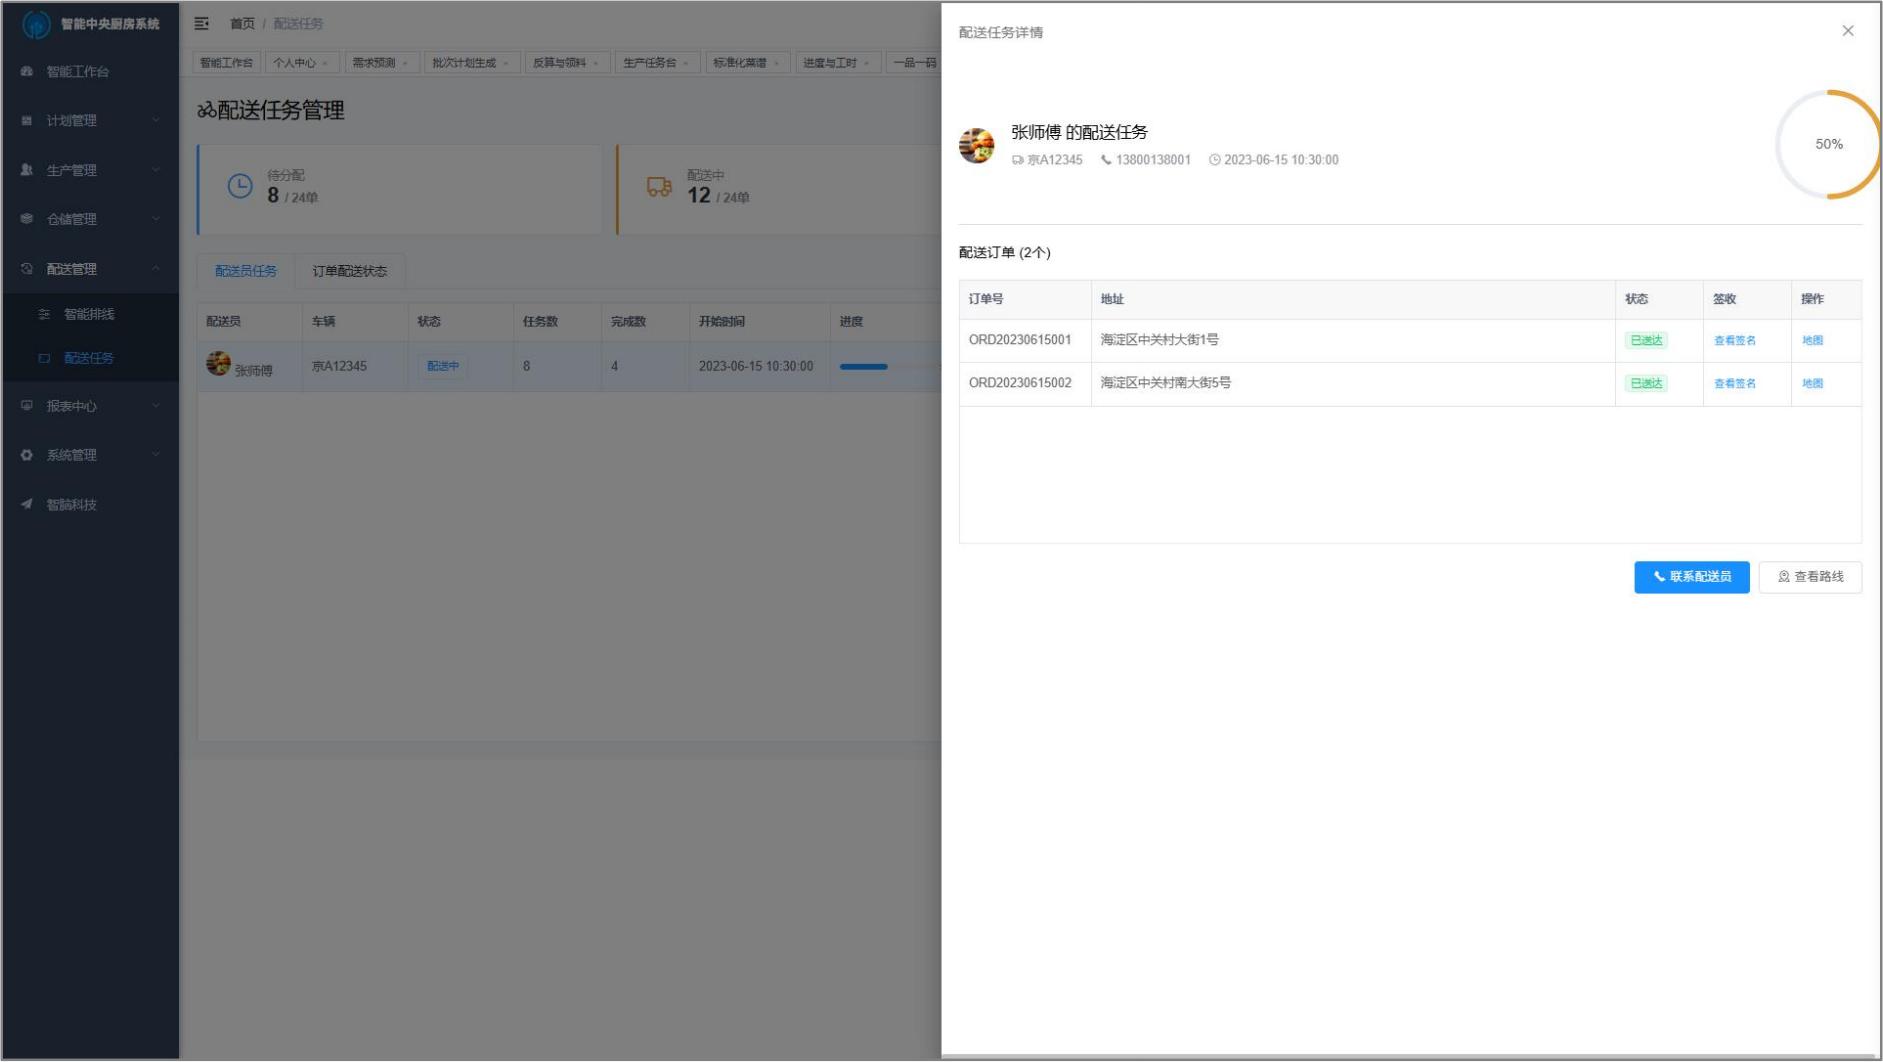
Task: Close the 配送任务详情 drawer
Action: [x=1847, y=31]
